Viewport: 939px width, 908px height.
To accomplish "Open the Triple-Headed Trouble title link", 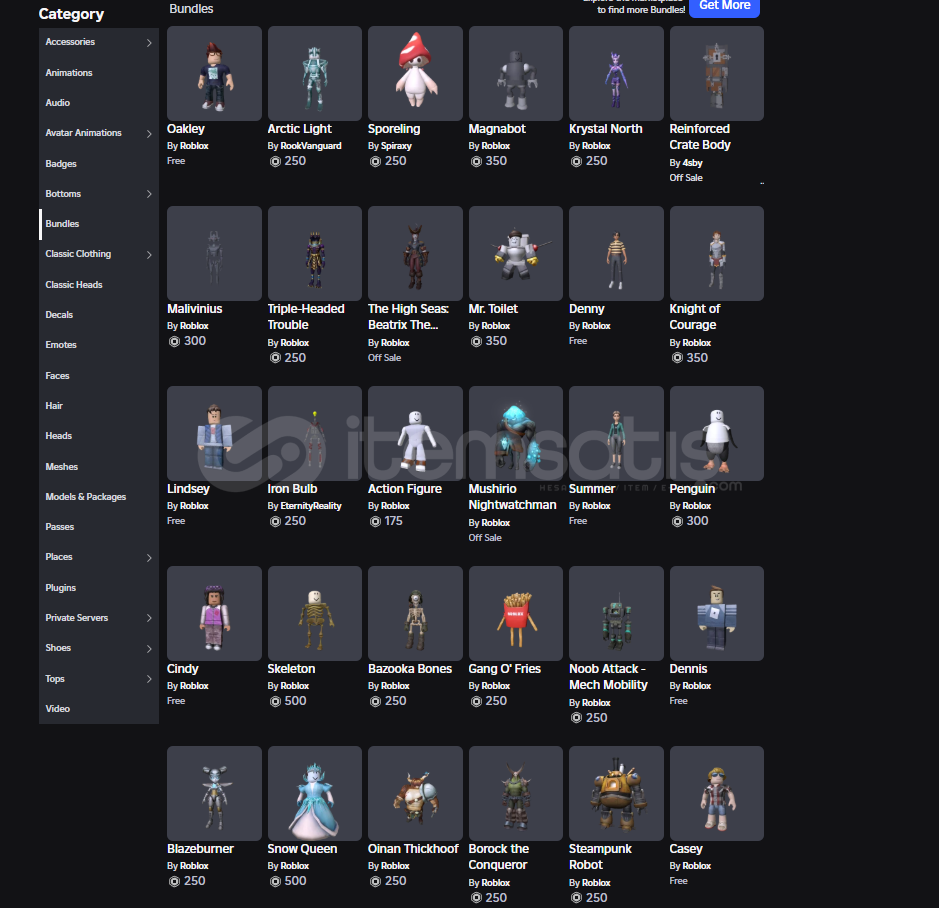I will click(x=306, y=317).
